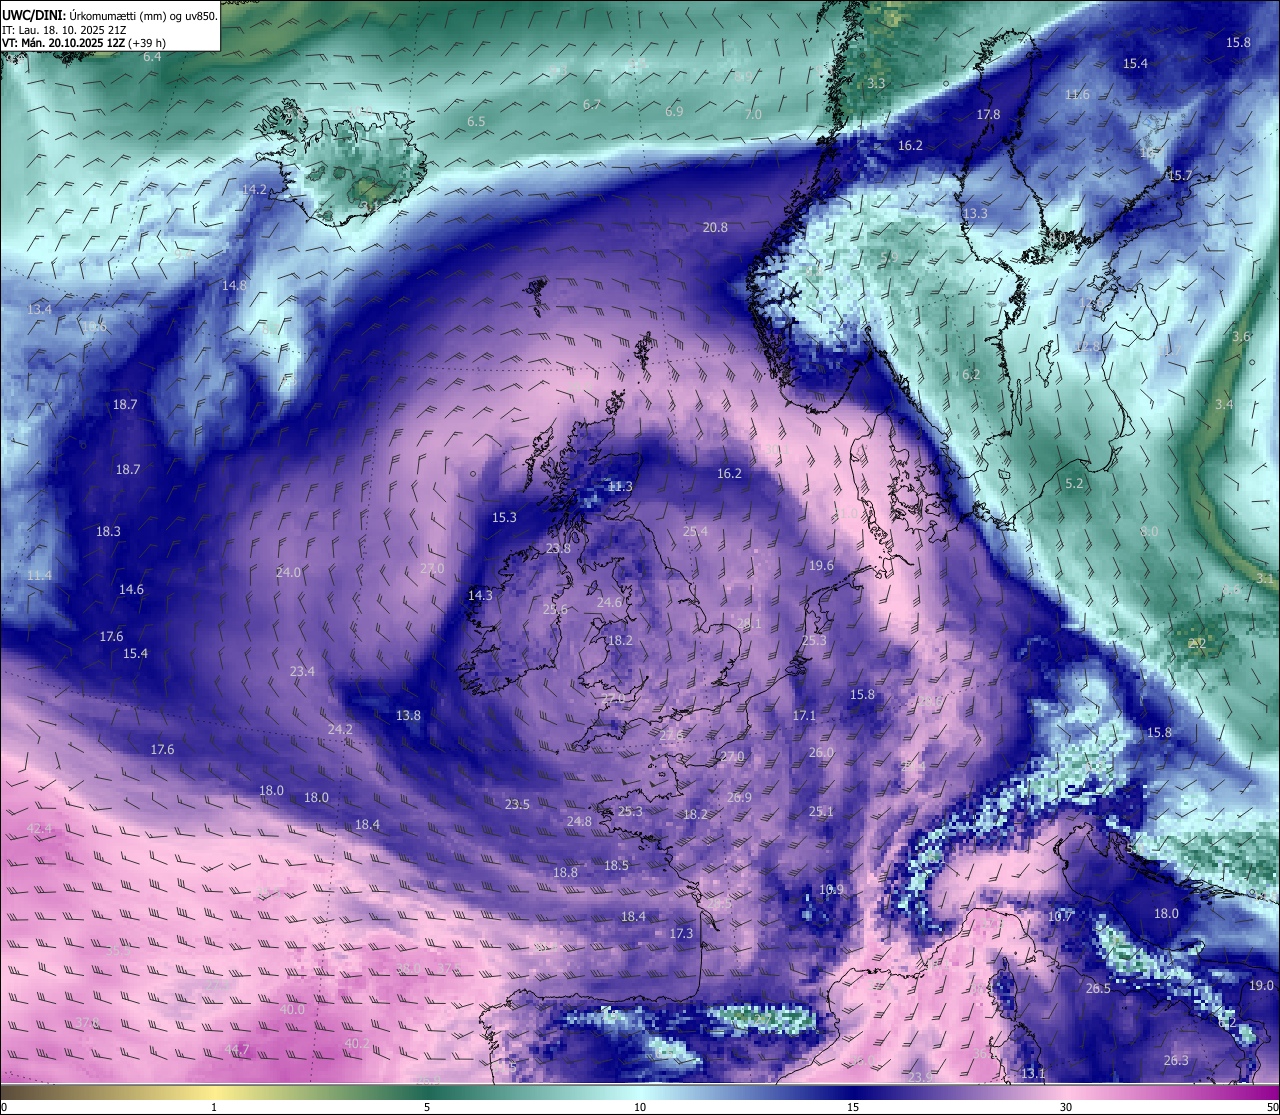Click the 24.2 map value
Viewport: 1280px width, 1115px height.
click(340, 729)
